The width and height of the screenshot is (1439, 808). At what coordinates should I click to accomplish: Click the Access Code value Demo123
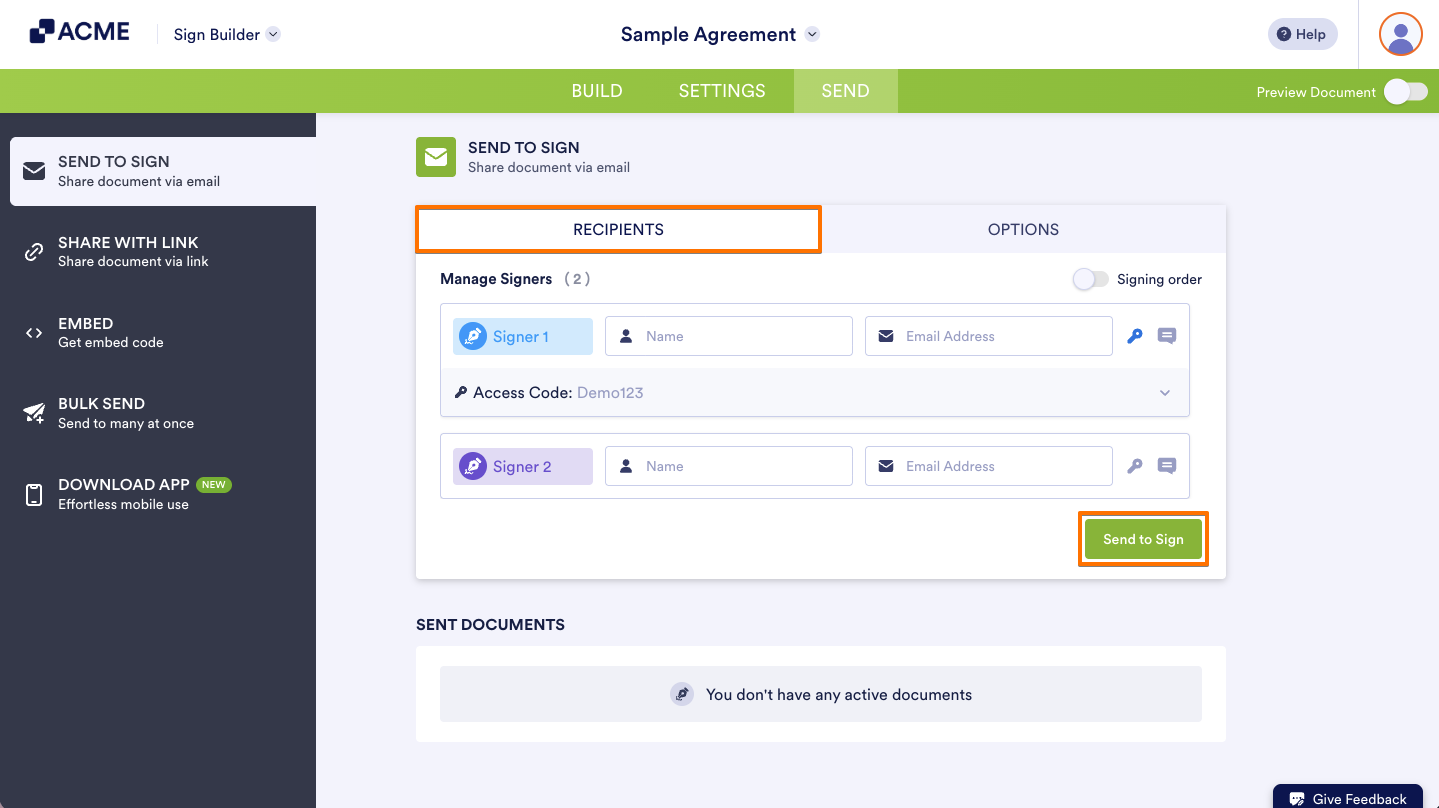pos(610,393)
